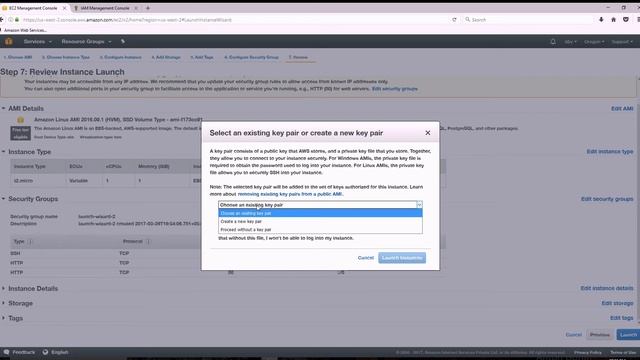This screenshot has height=360, width=640.
Task: Close the key pair dialog with X
Action: click(x=427, y=133)
